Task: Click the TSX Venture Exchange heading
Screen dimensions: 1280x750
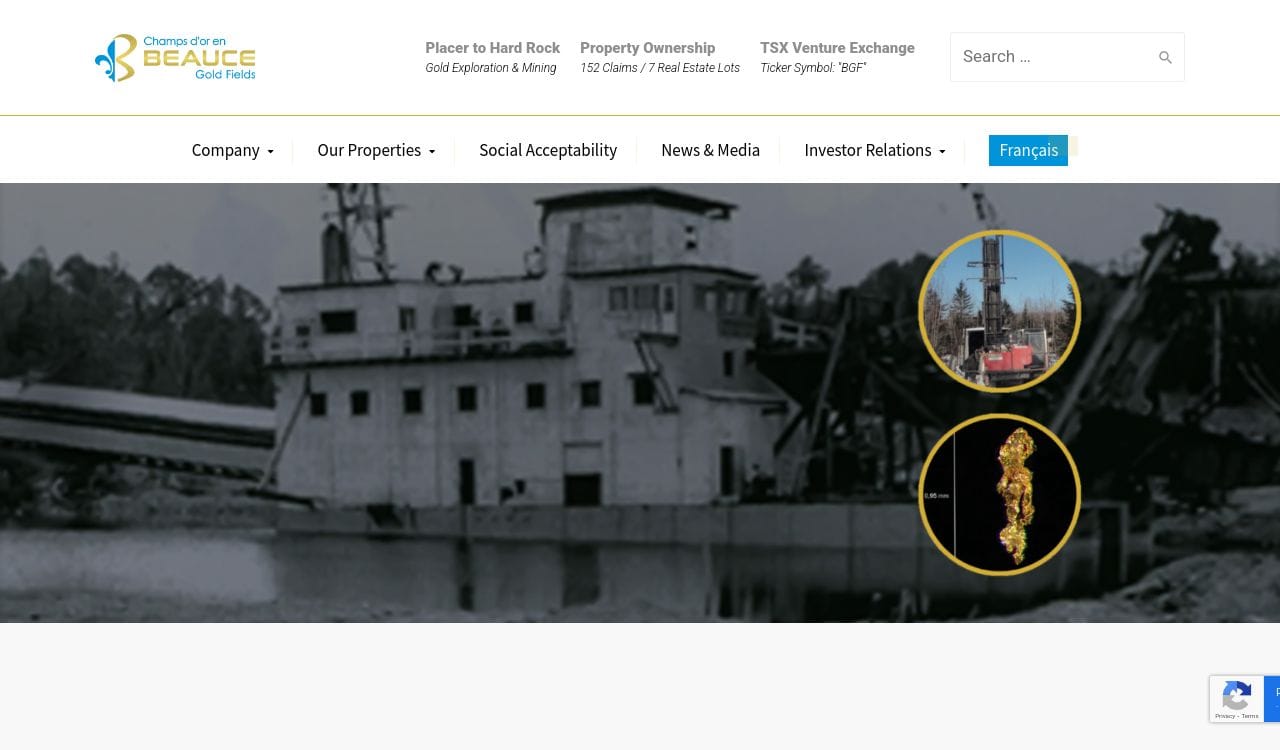Action: [837, 48]
